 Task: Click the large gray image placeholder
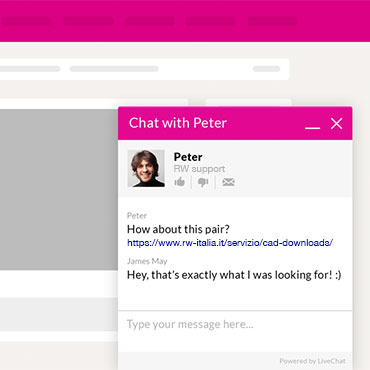59,189
